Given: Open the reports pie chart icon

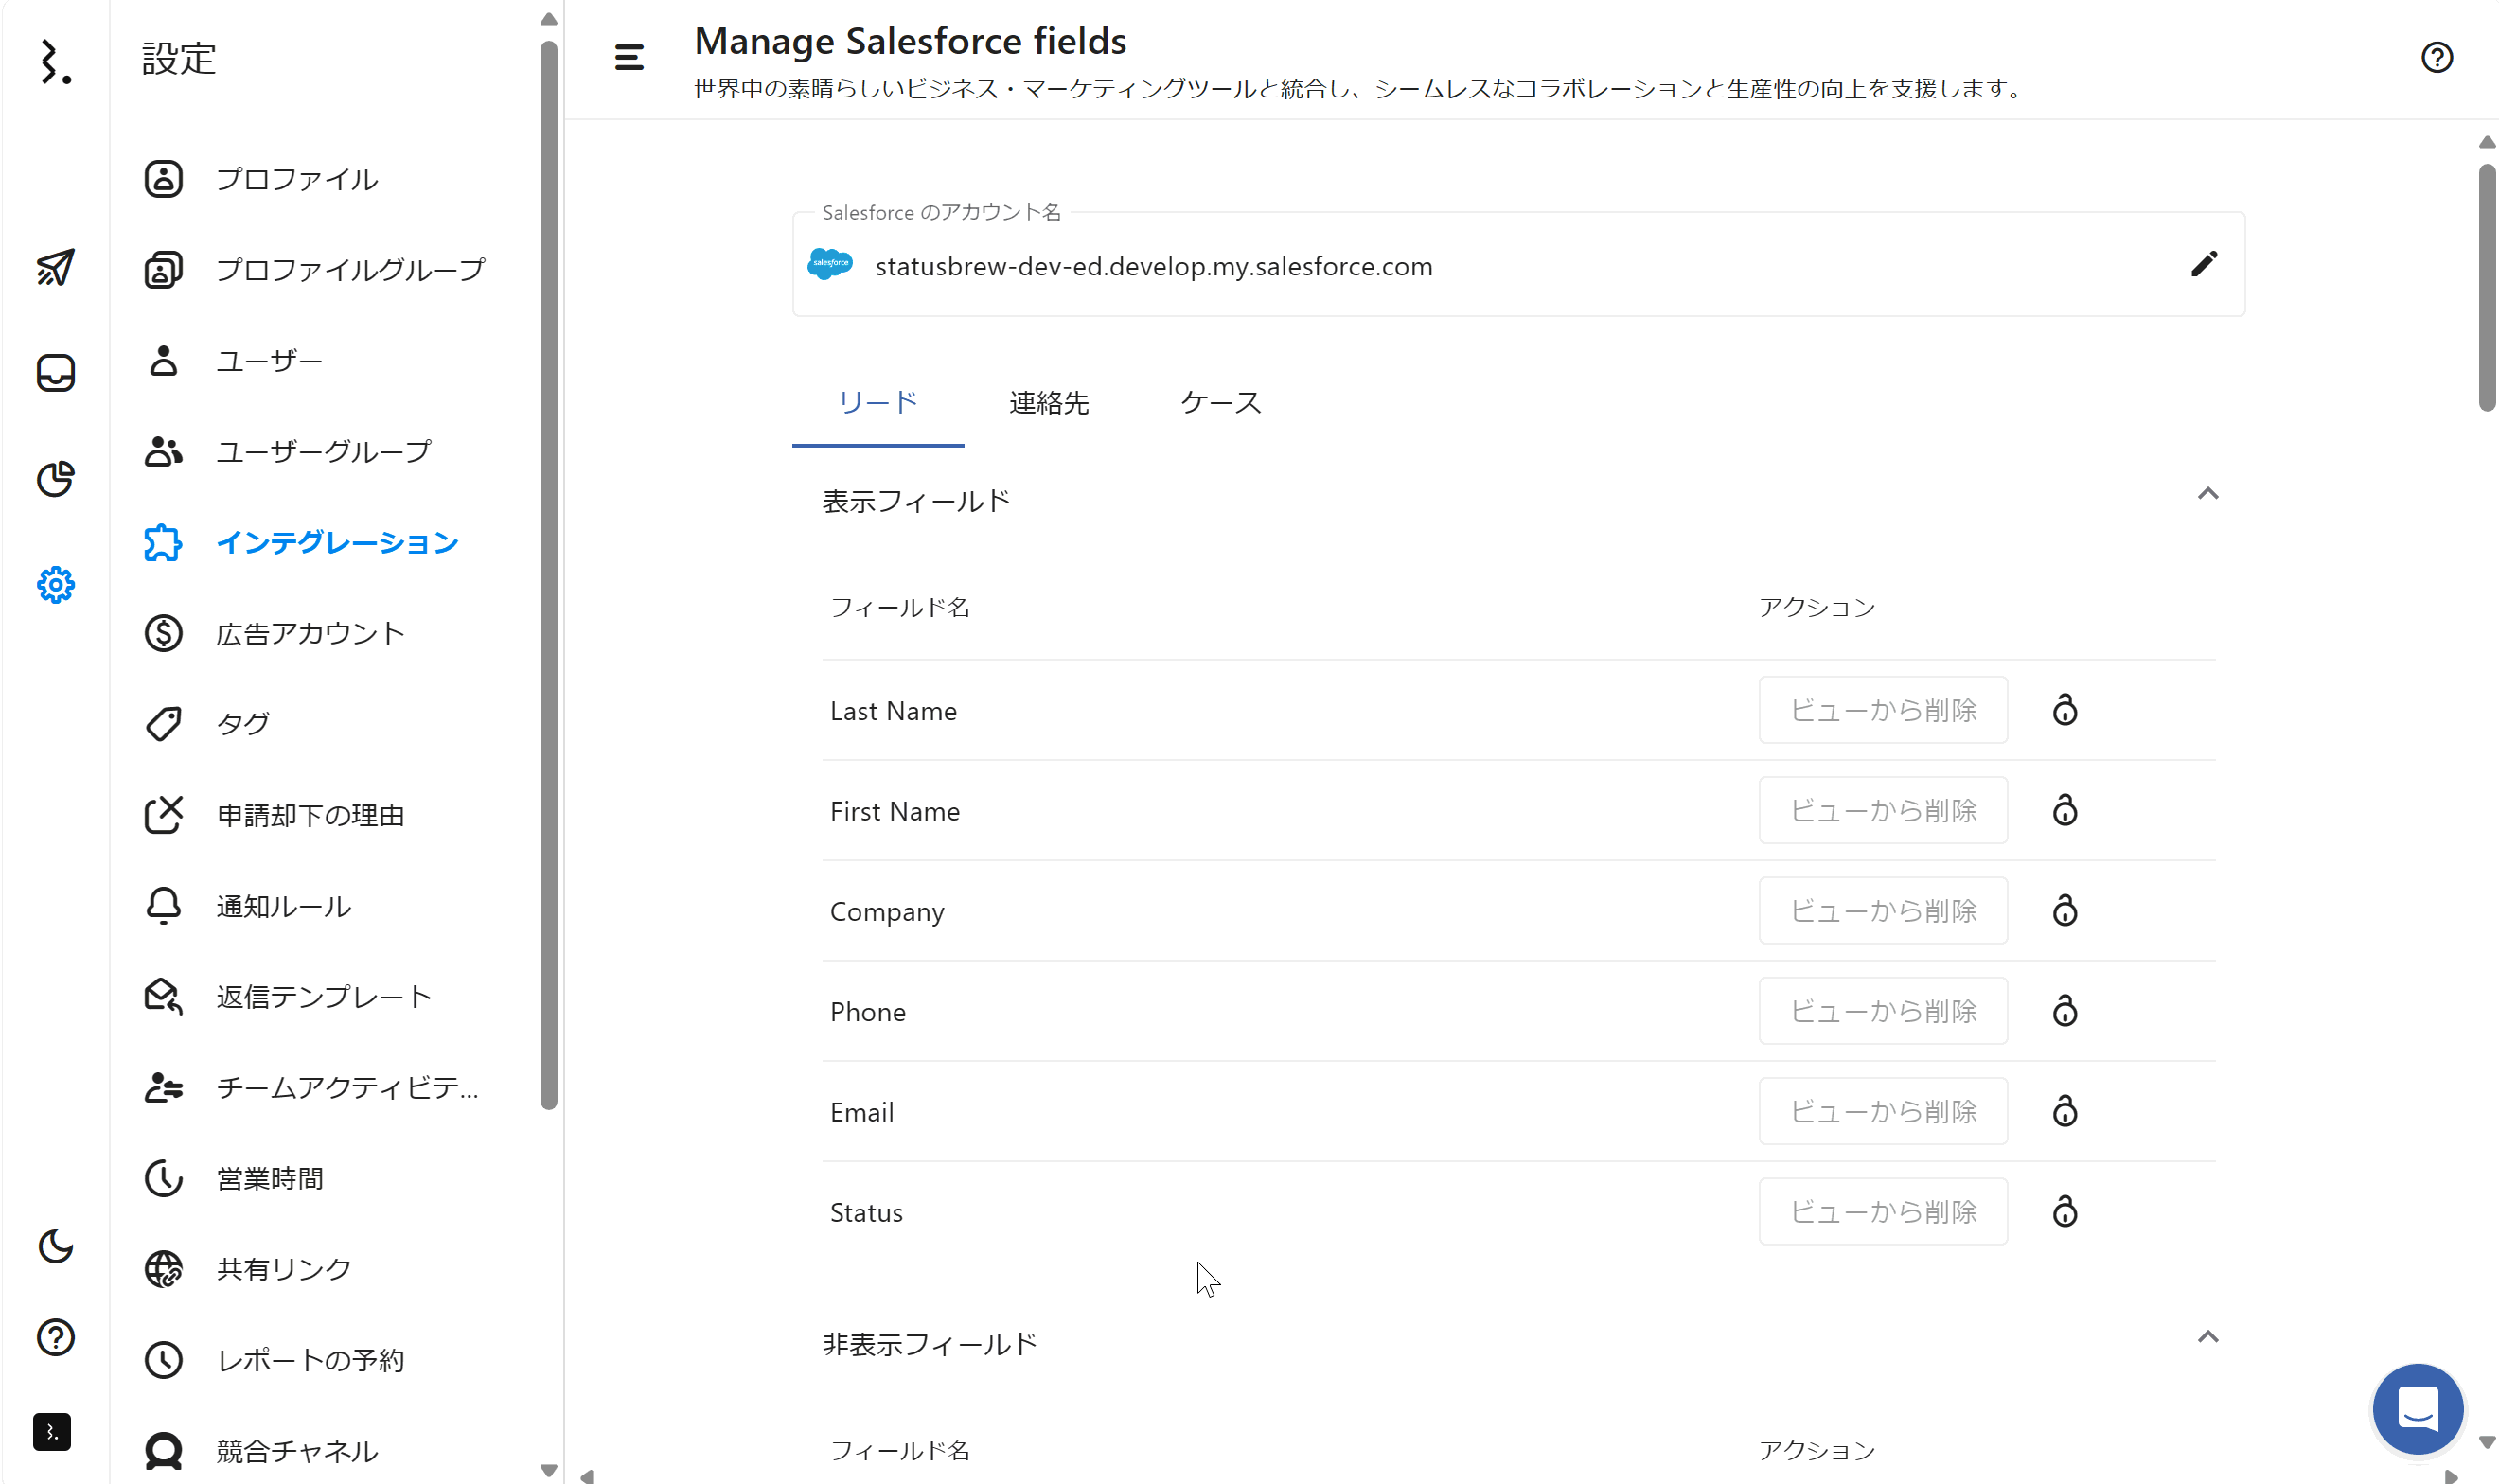Looking at the screenshot, I should click(x=55, y=479).
